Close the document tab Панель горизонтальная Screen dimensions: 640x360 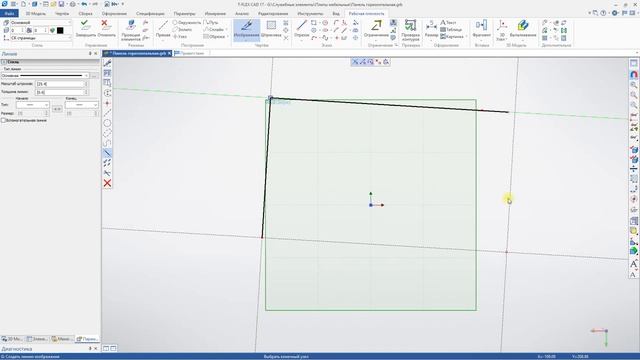pos(169,53)
